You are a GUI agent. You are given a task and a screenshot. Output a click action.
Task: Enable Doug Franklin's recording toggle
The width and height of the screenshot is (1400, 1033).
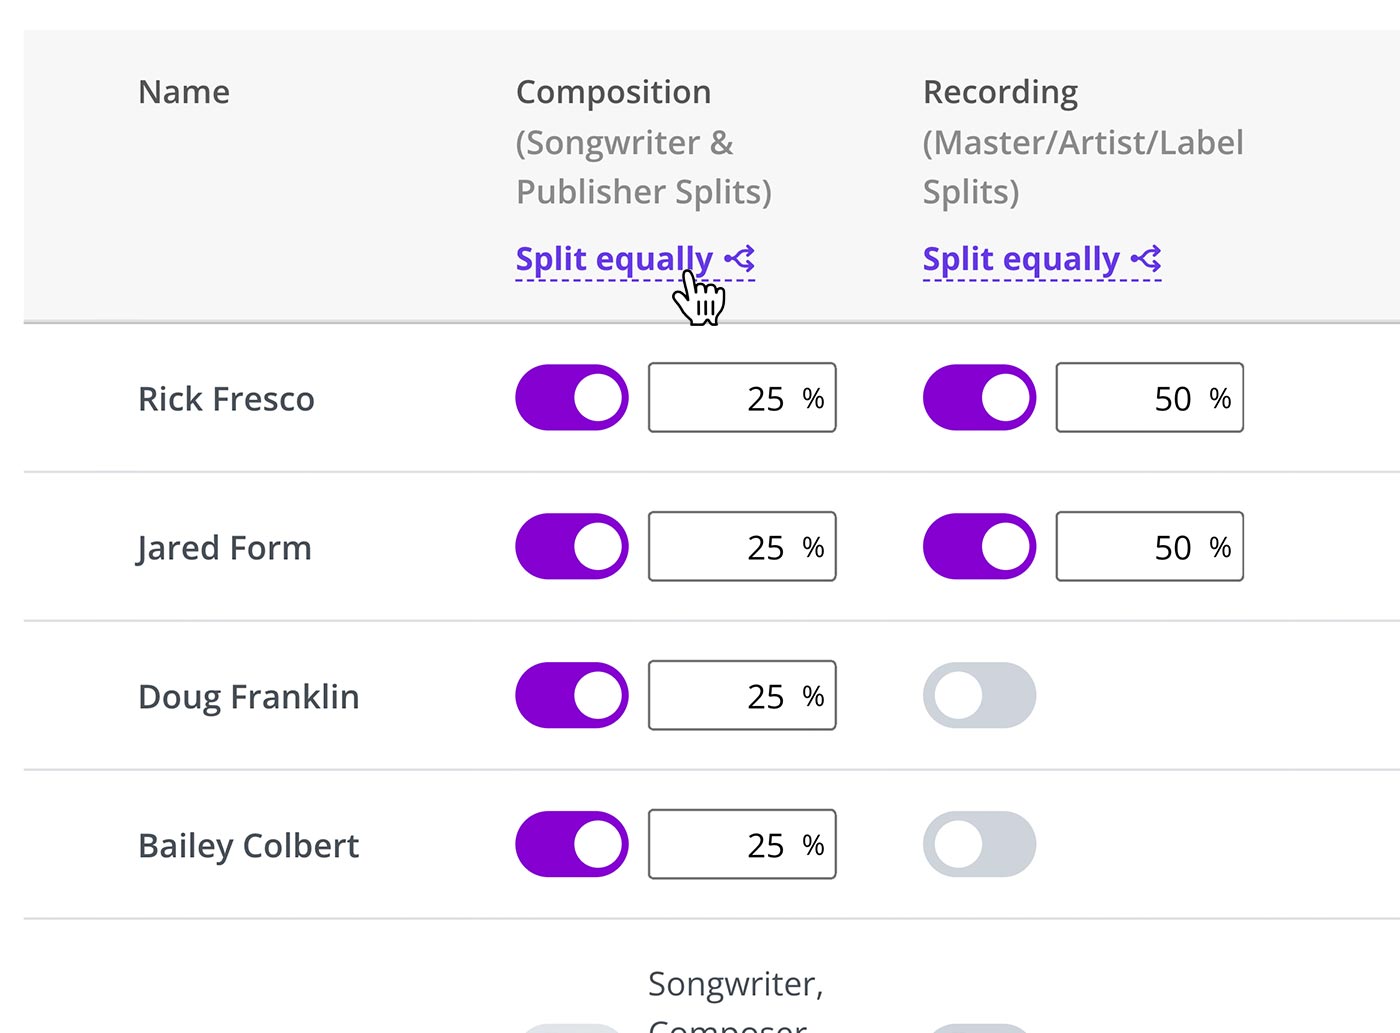coord(979,696)
